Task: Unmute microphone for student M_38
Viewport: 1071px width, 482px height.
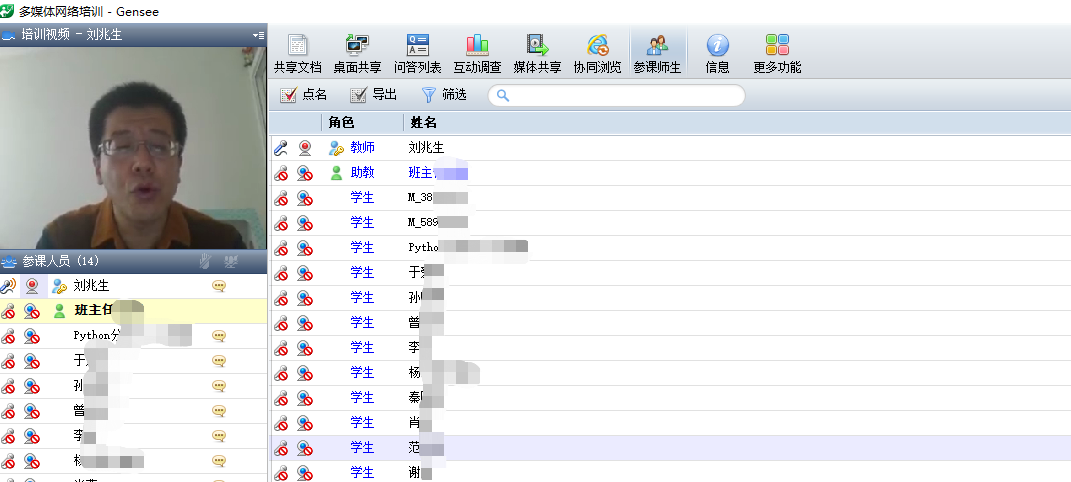Action: click(281, 199)
